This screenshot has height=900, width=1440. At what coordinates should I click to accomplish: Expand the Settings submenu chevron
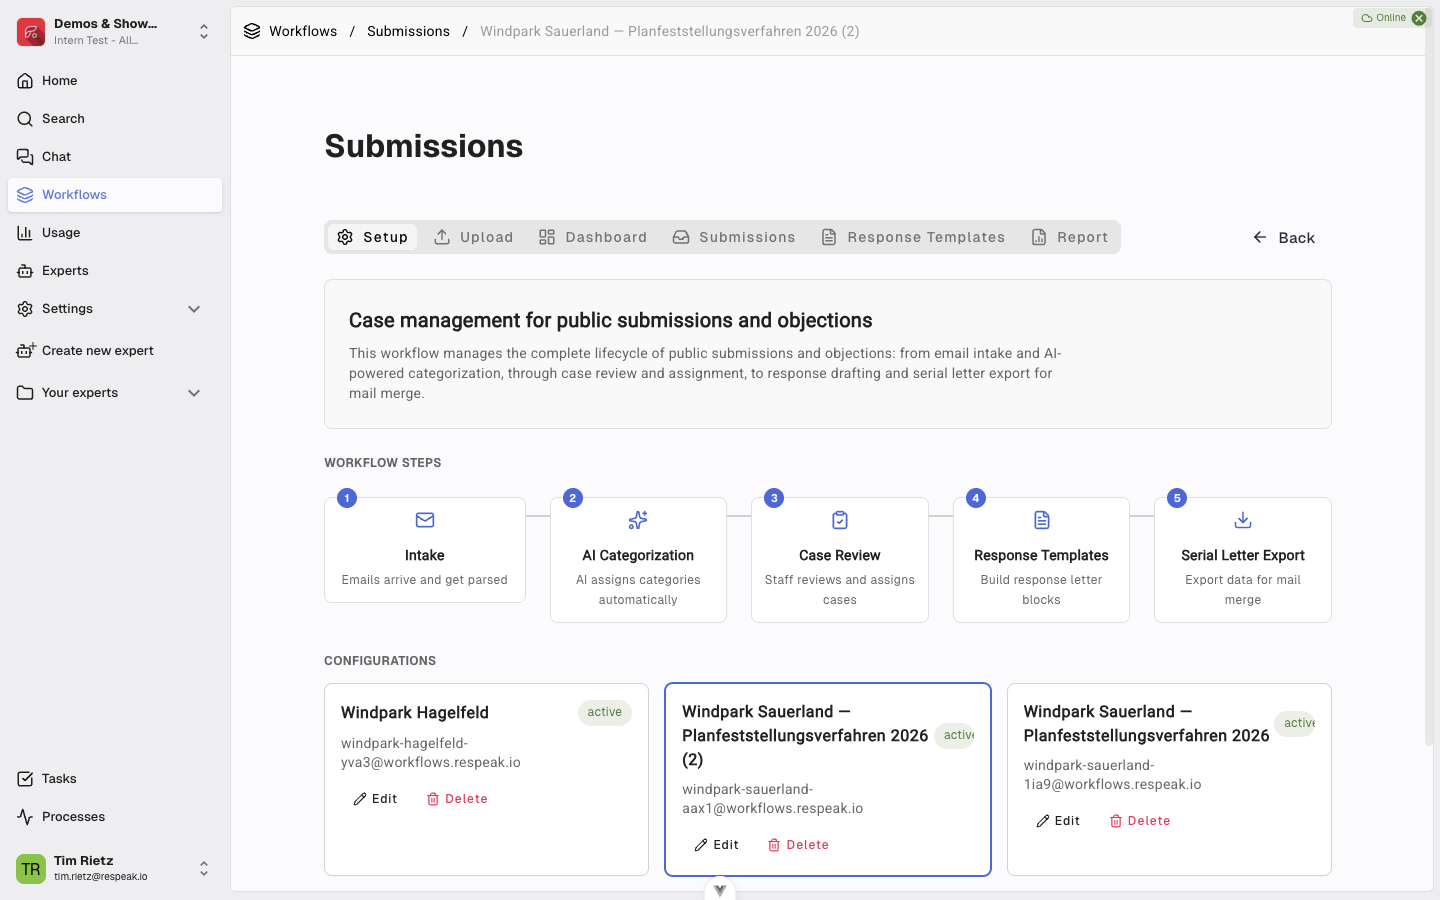coord(194,309)
